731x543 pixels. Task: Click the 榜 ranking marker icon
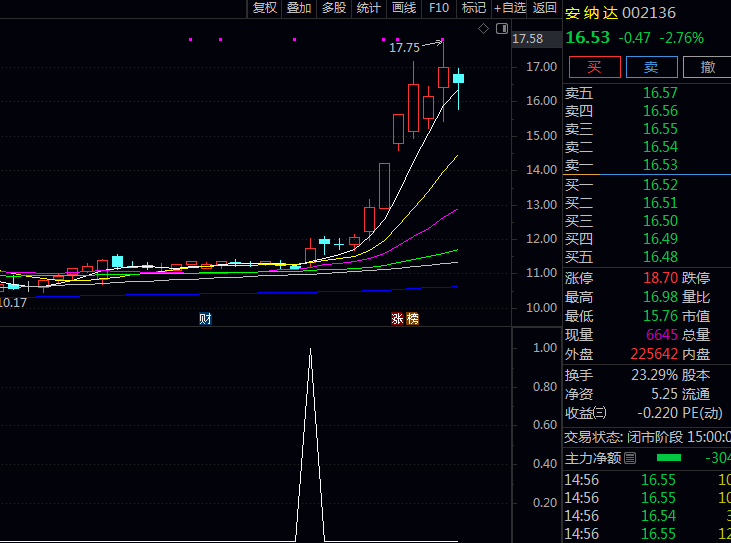tap(413, 319)
